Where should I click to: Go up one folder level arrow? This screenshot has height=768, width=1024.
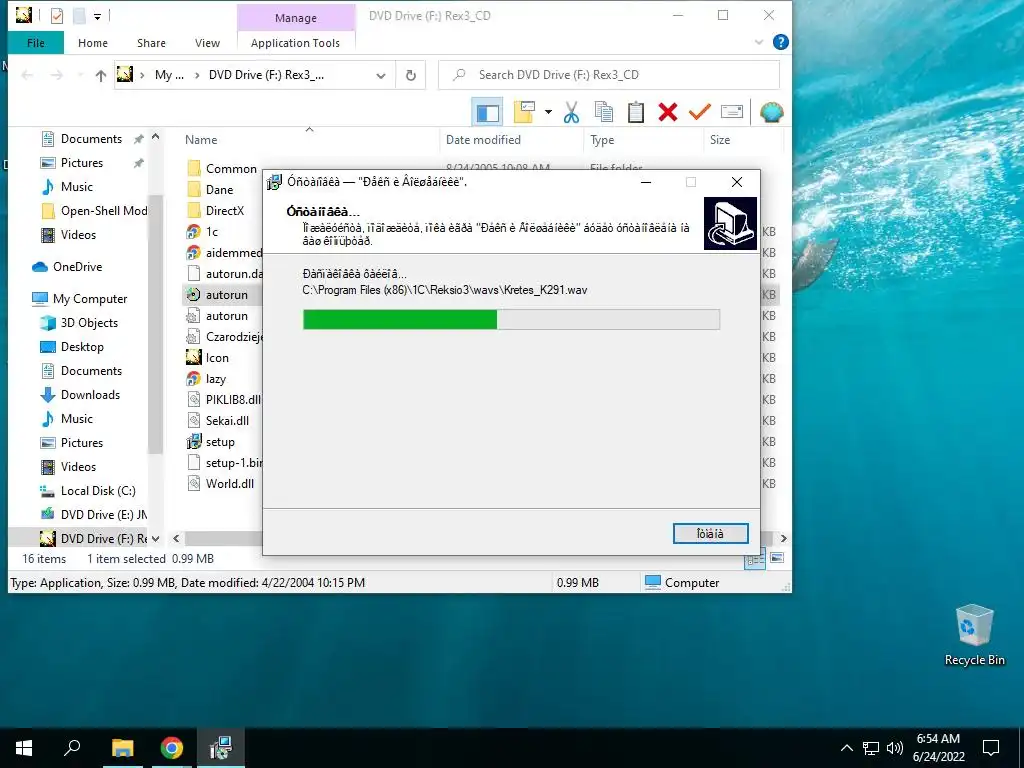click(101, 76)
